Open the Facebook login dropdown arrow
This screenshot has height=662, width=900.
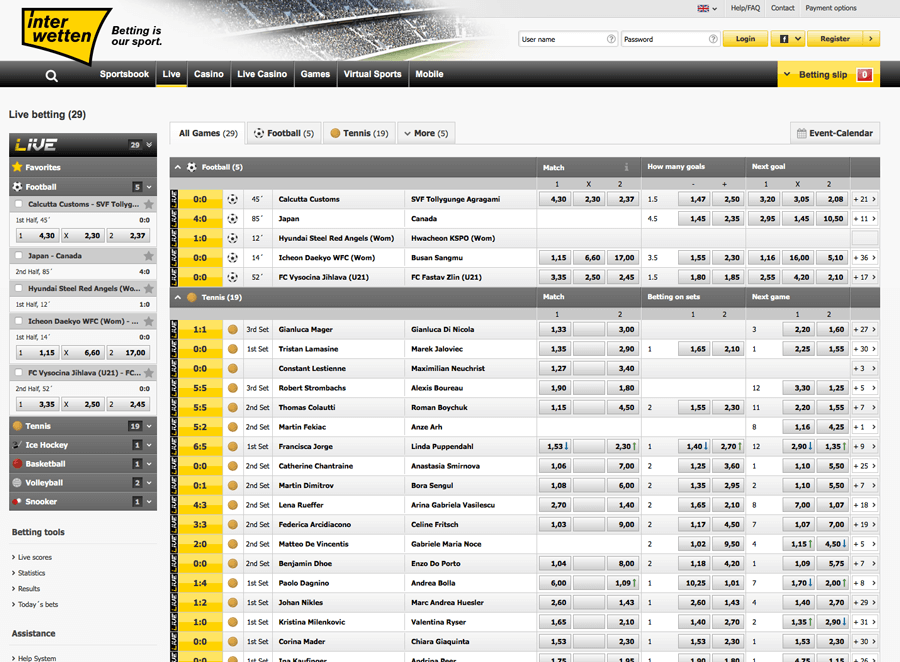coord(797,39)
